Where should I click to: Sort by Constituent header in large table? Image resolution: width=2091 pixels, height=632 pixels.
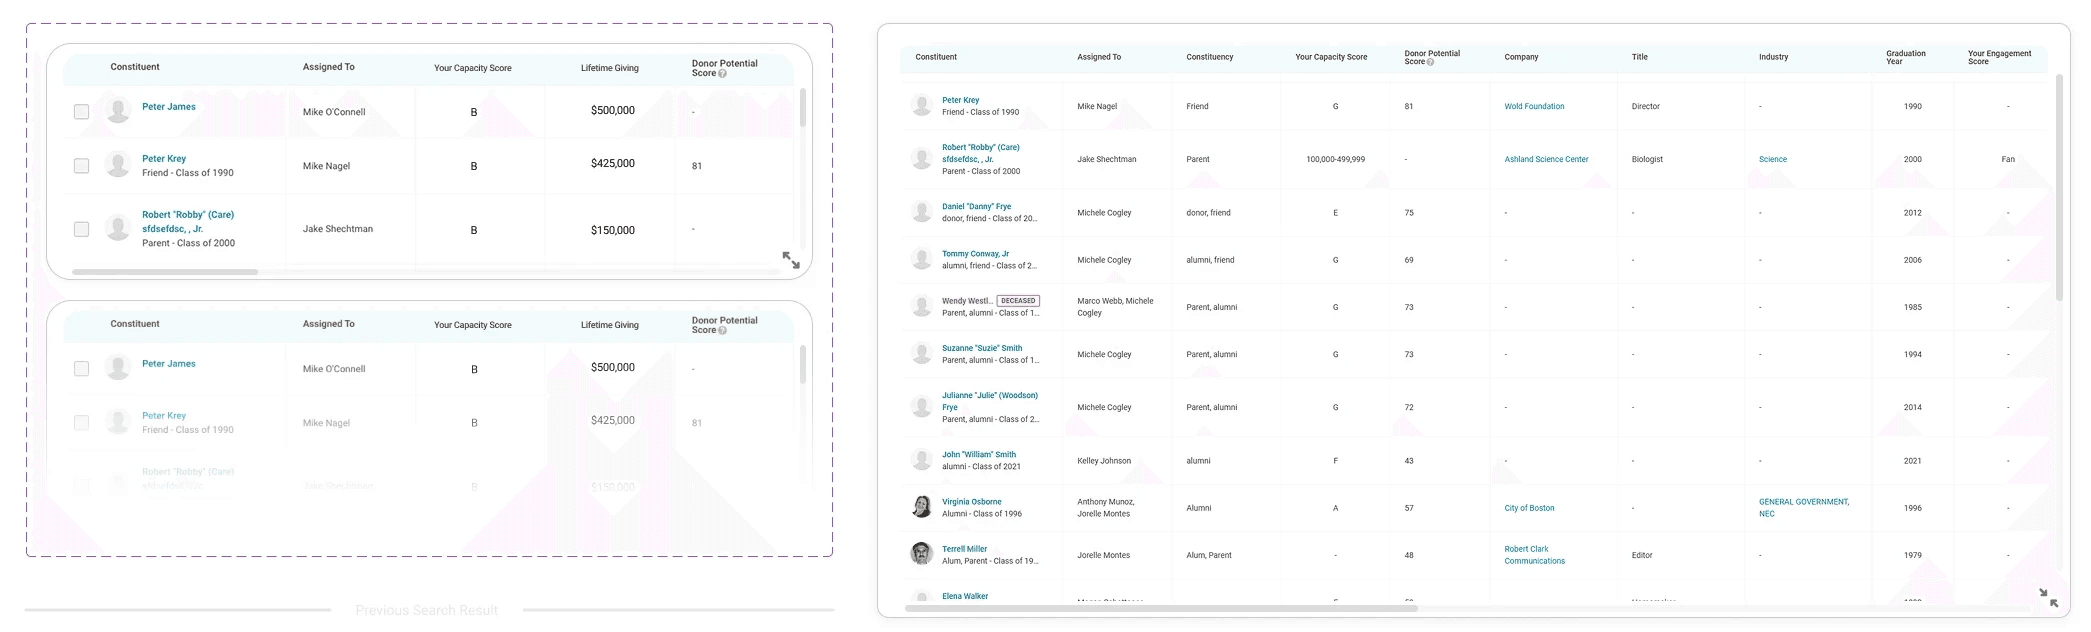coord(936,57)
